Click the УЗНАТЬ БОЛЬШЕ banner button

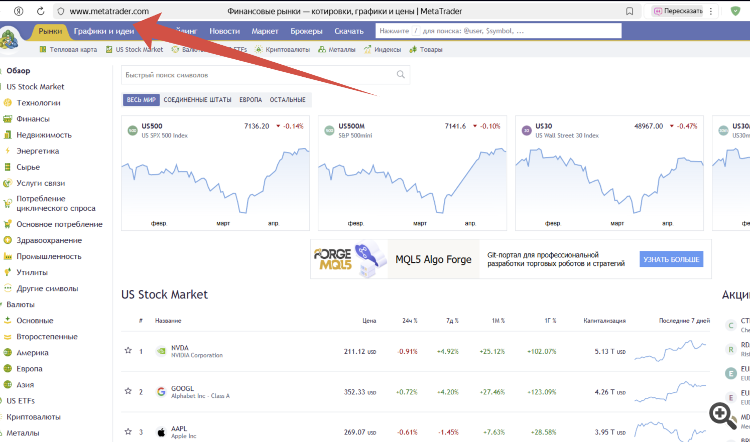click(x=671, y=259)
